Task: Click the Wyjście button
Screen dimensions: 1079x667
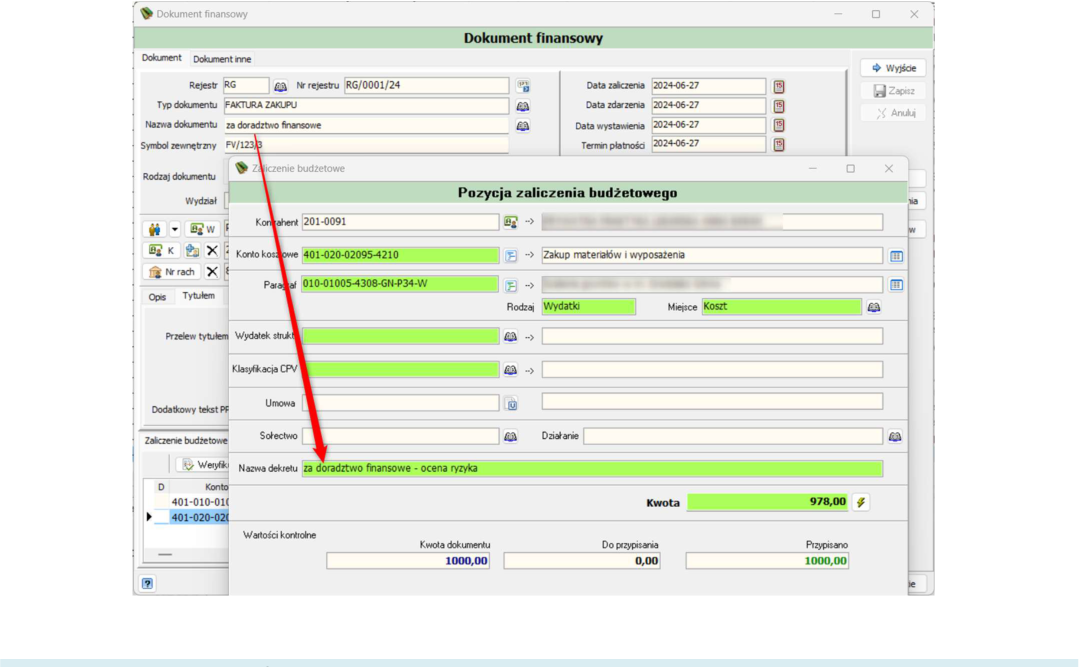Action: [893, 68]
